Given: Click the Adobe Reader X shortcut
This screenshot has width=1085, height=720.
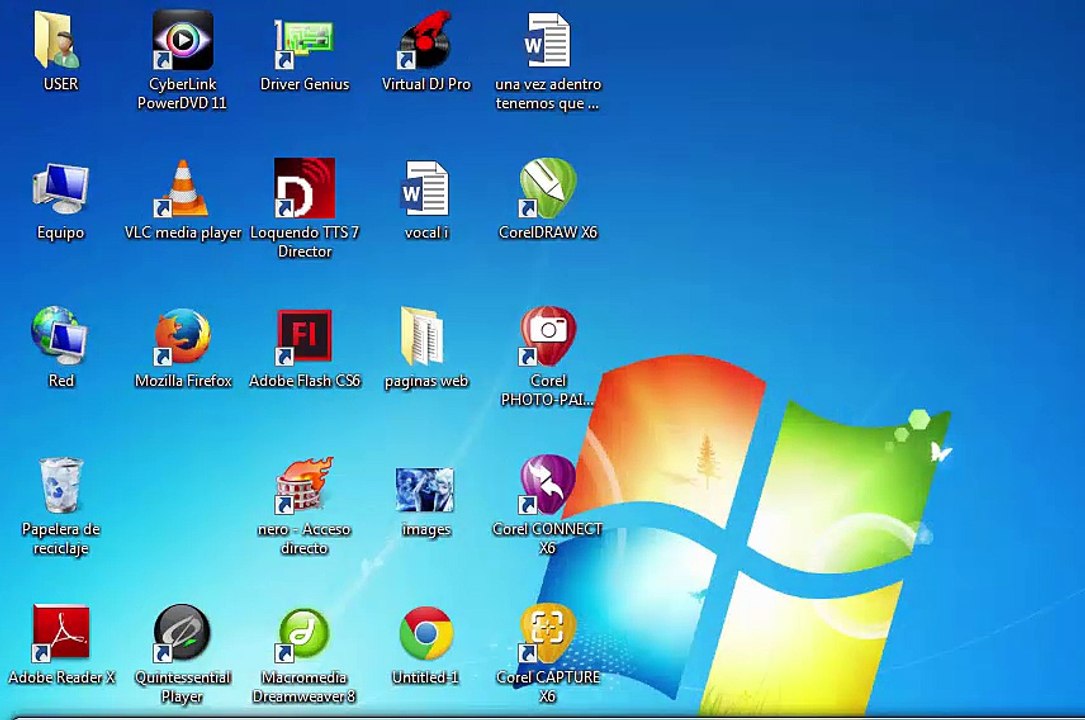Looking at the screenshot, I should click(x=61, y=634).
